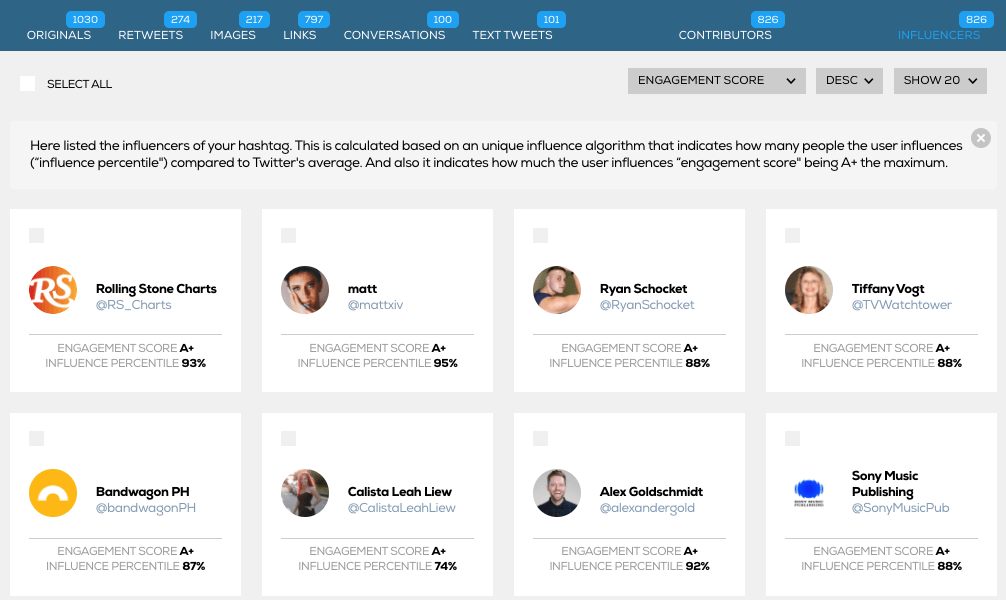Select the Links tab
1006x600 pixels.
[300, 35]
